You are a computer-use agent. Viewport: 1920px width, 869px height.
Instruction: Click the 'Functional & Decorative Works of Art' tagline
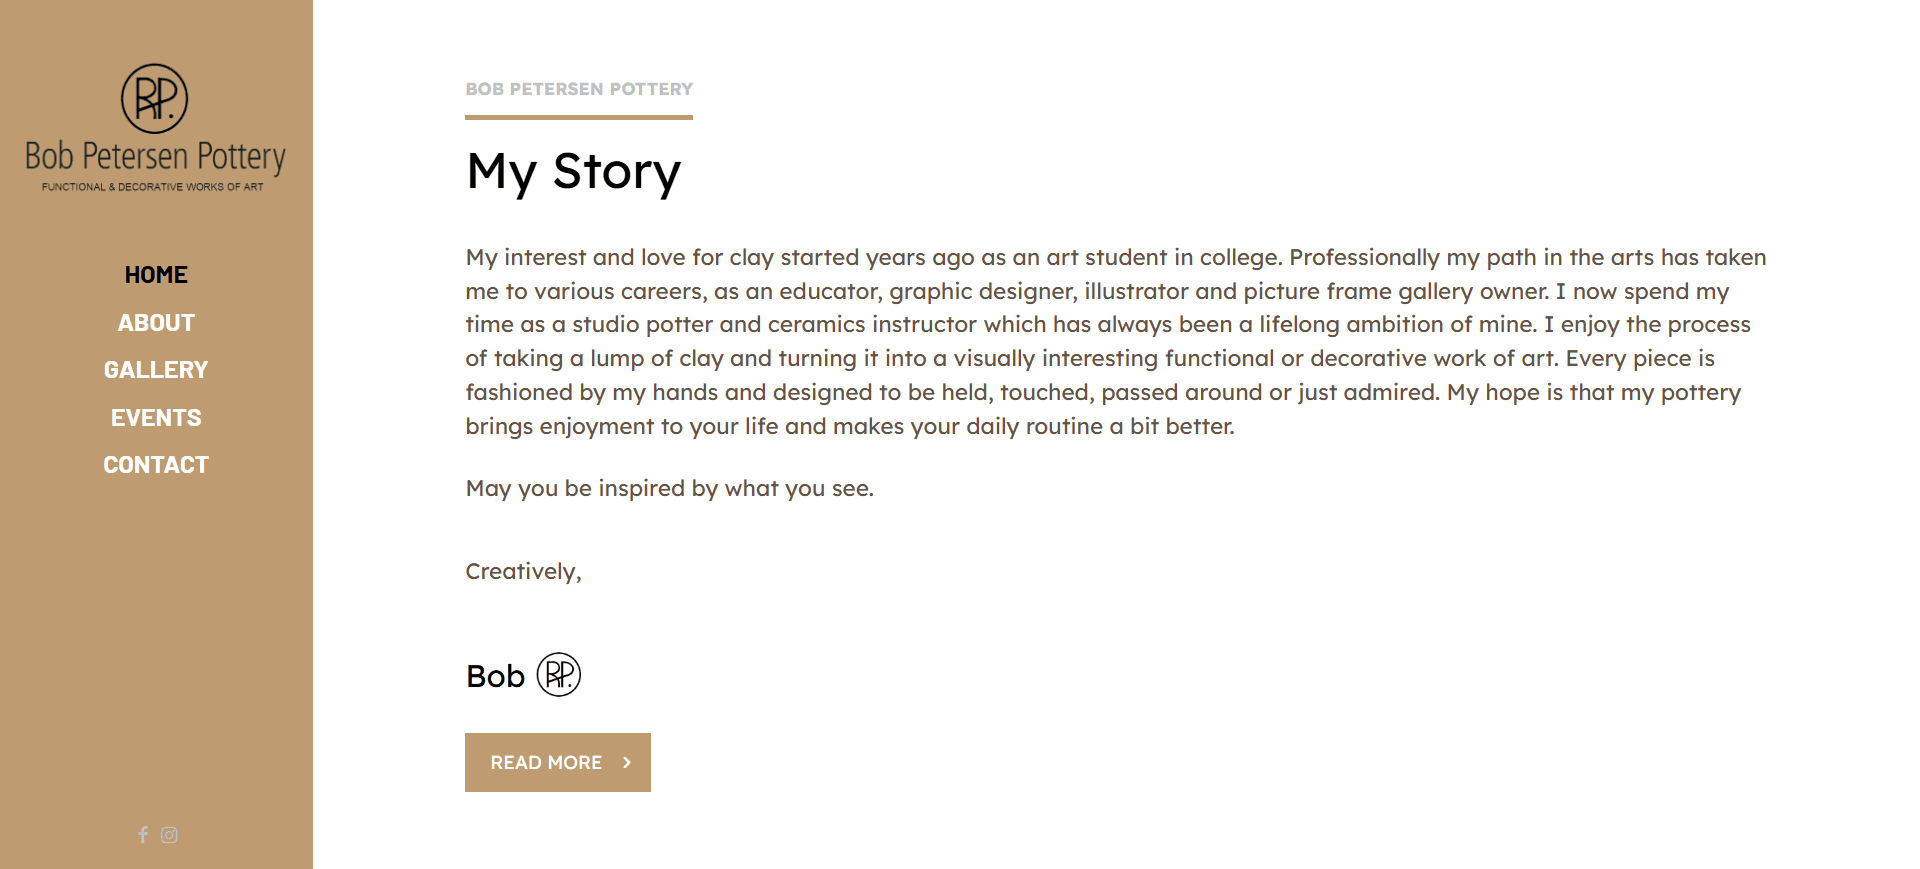coord(153,187)
